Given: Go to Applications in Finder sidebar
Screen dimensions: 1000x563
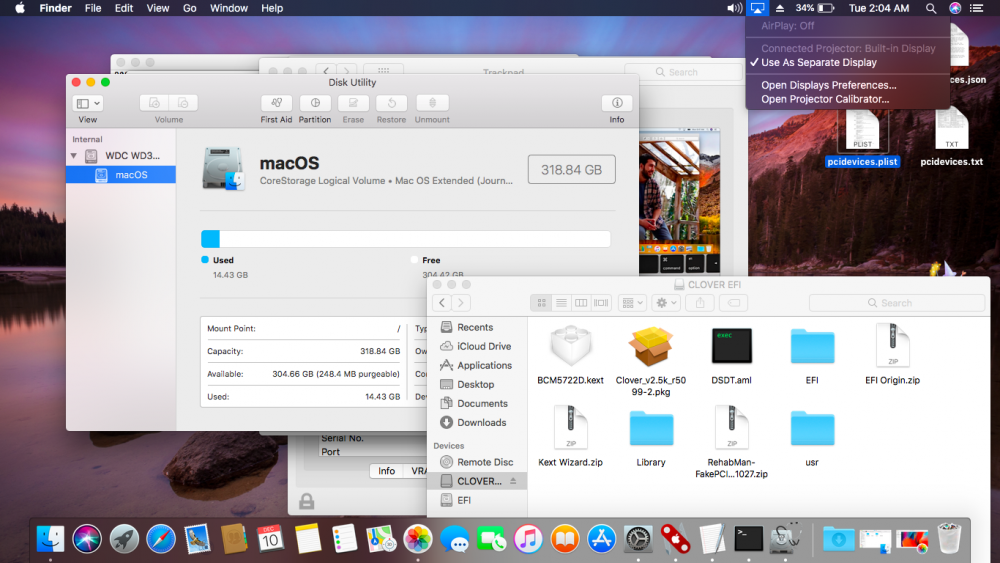Looking at the screenshot, I should [x=484, y=365].
